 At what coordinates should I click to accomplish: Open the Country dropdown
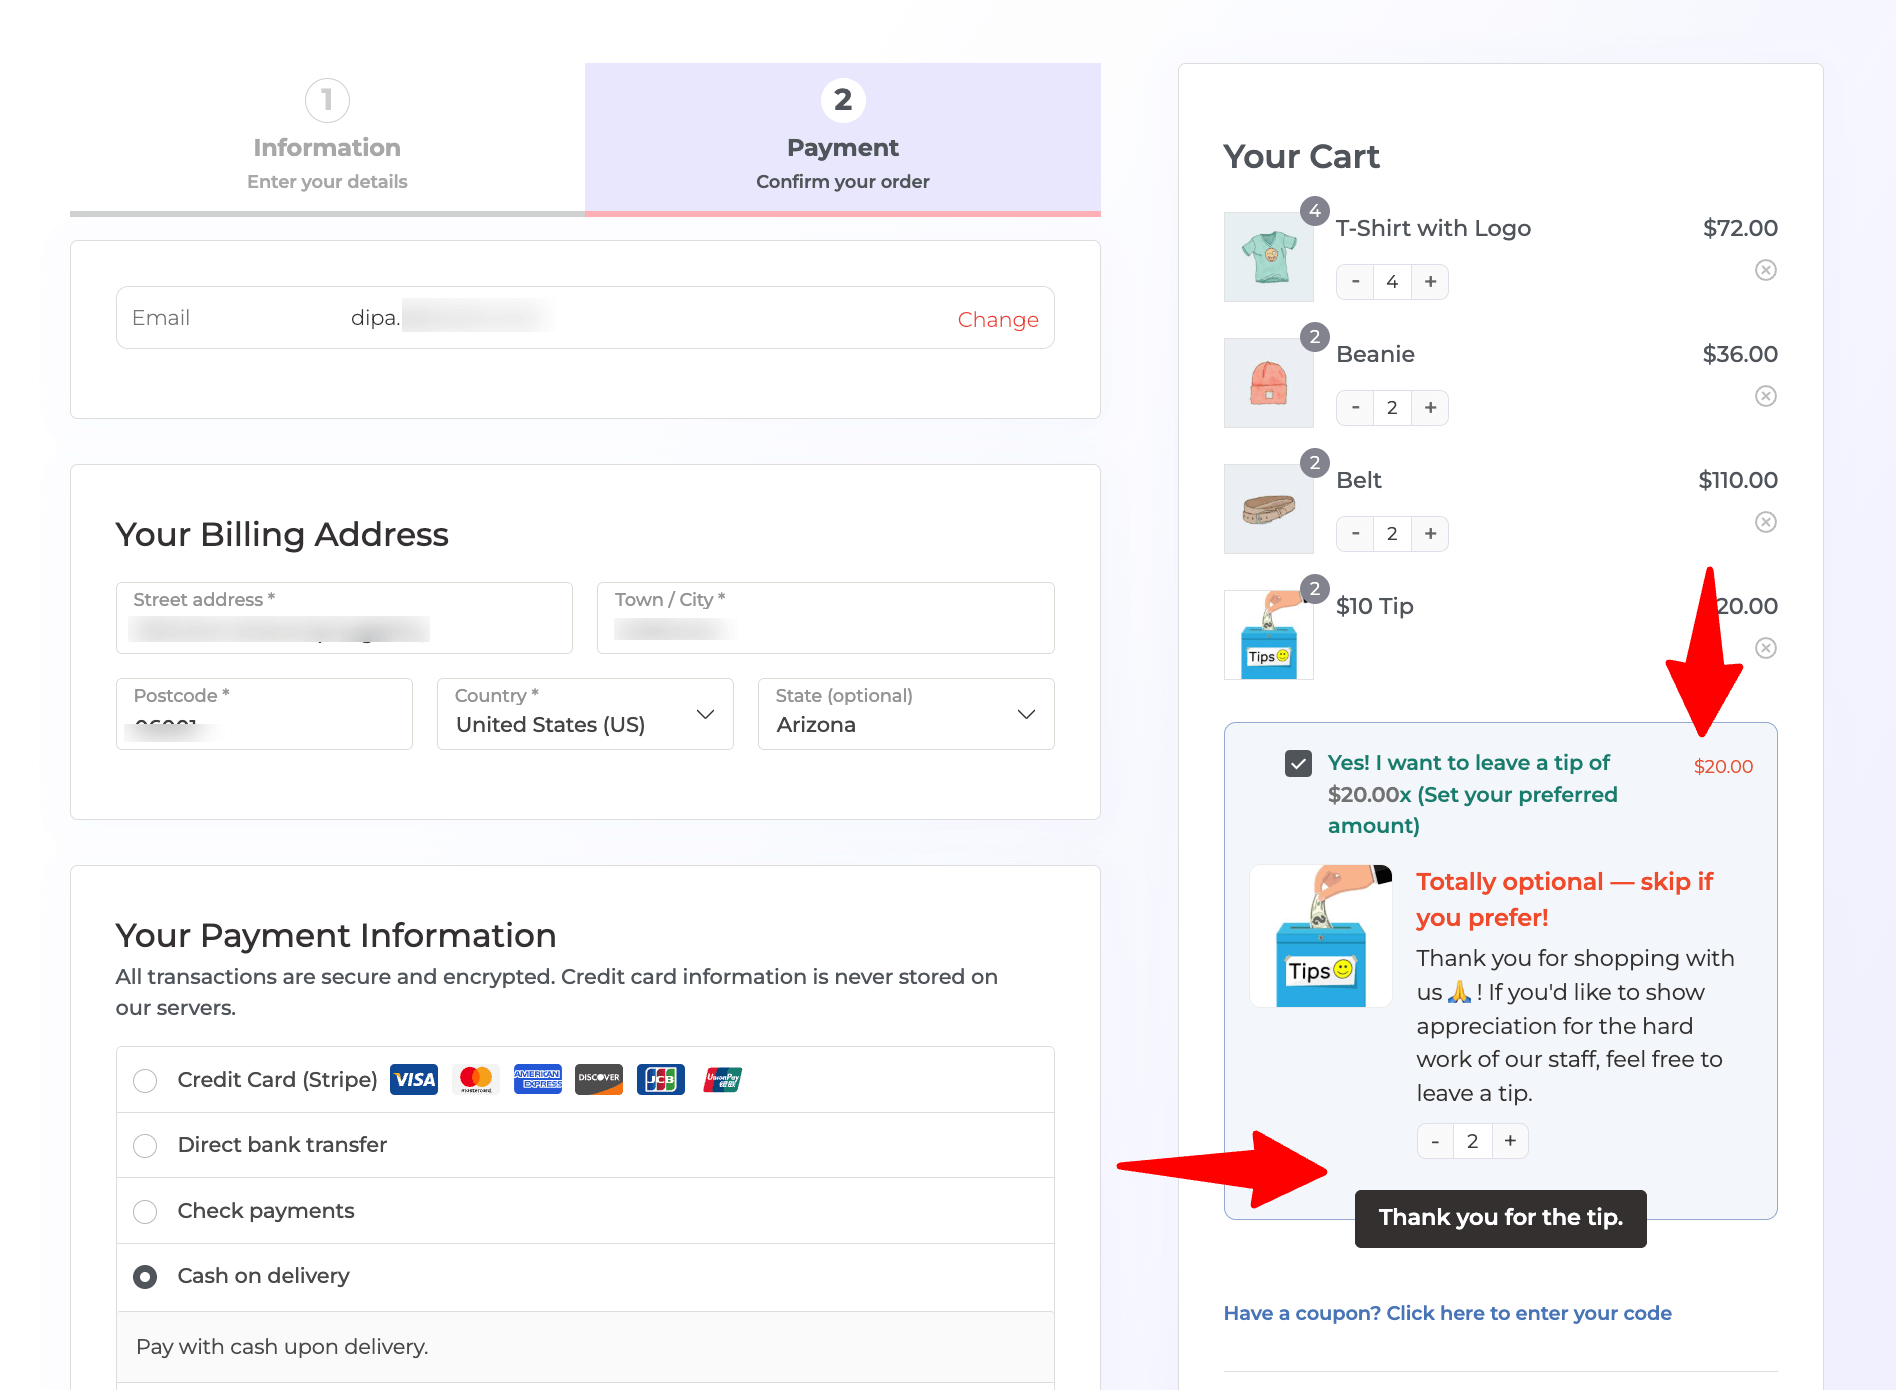(x=585, y=714)
